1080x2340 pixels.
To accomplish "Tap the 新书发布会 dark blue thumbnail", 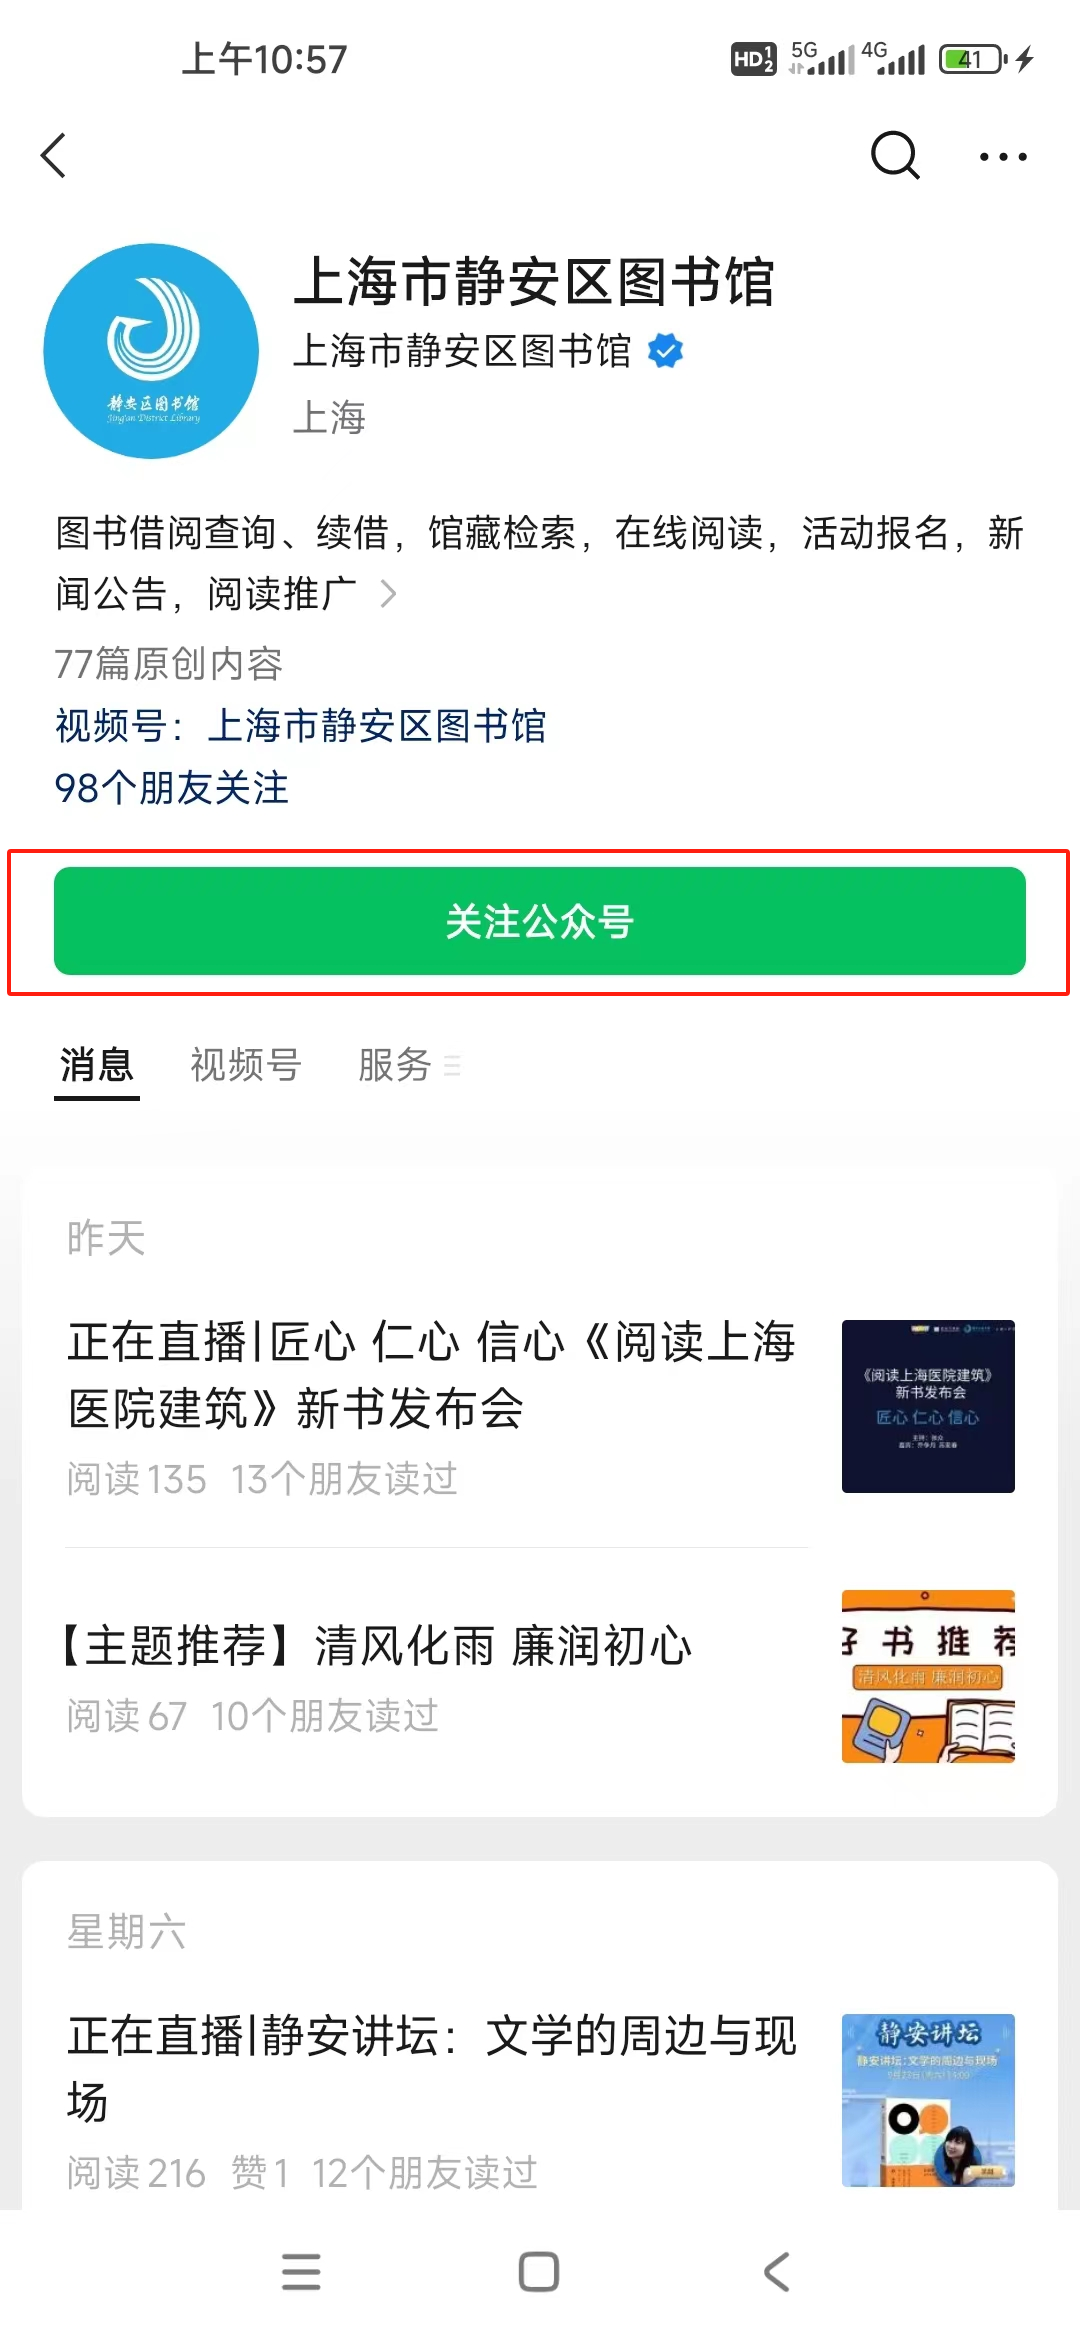I will coord(928,1406).
